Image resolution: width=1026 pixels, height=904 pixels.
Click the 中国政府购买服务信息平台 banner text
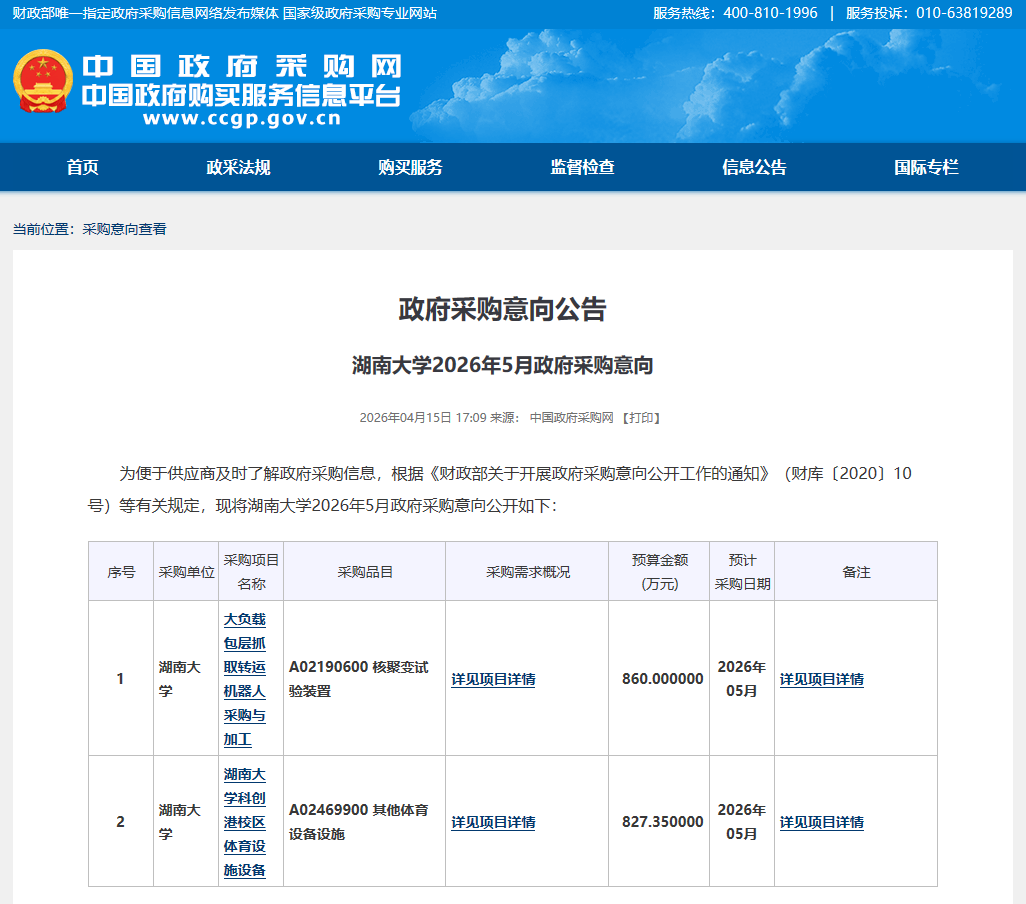tap(241, 96)
